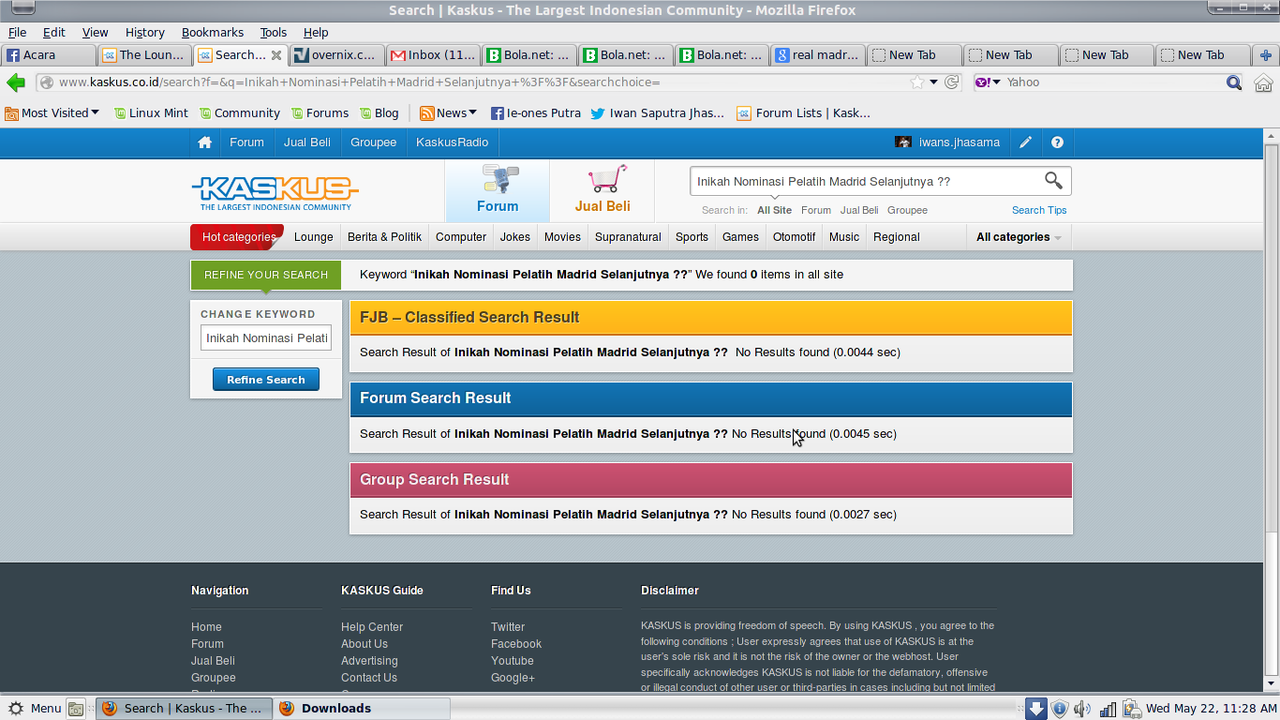Switch to the Acara Facebook tab
Viewport: 1280px width, 720px height.
(x=48, y=55)
